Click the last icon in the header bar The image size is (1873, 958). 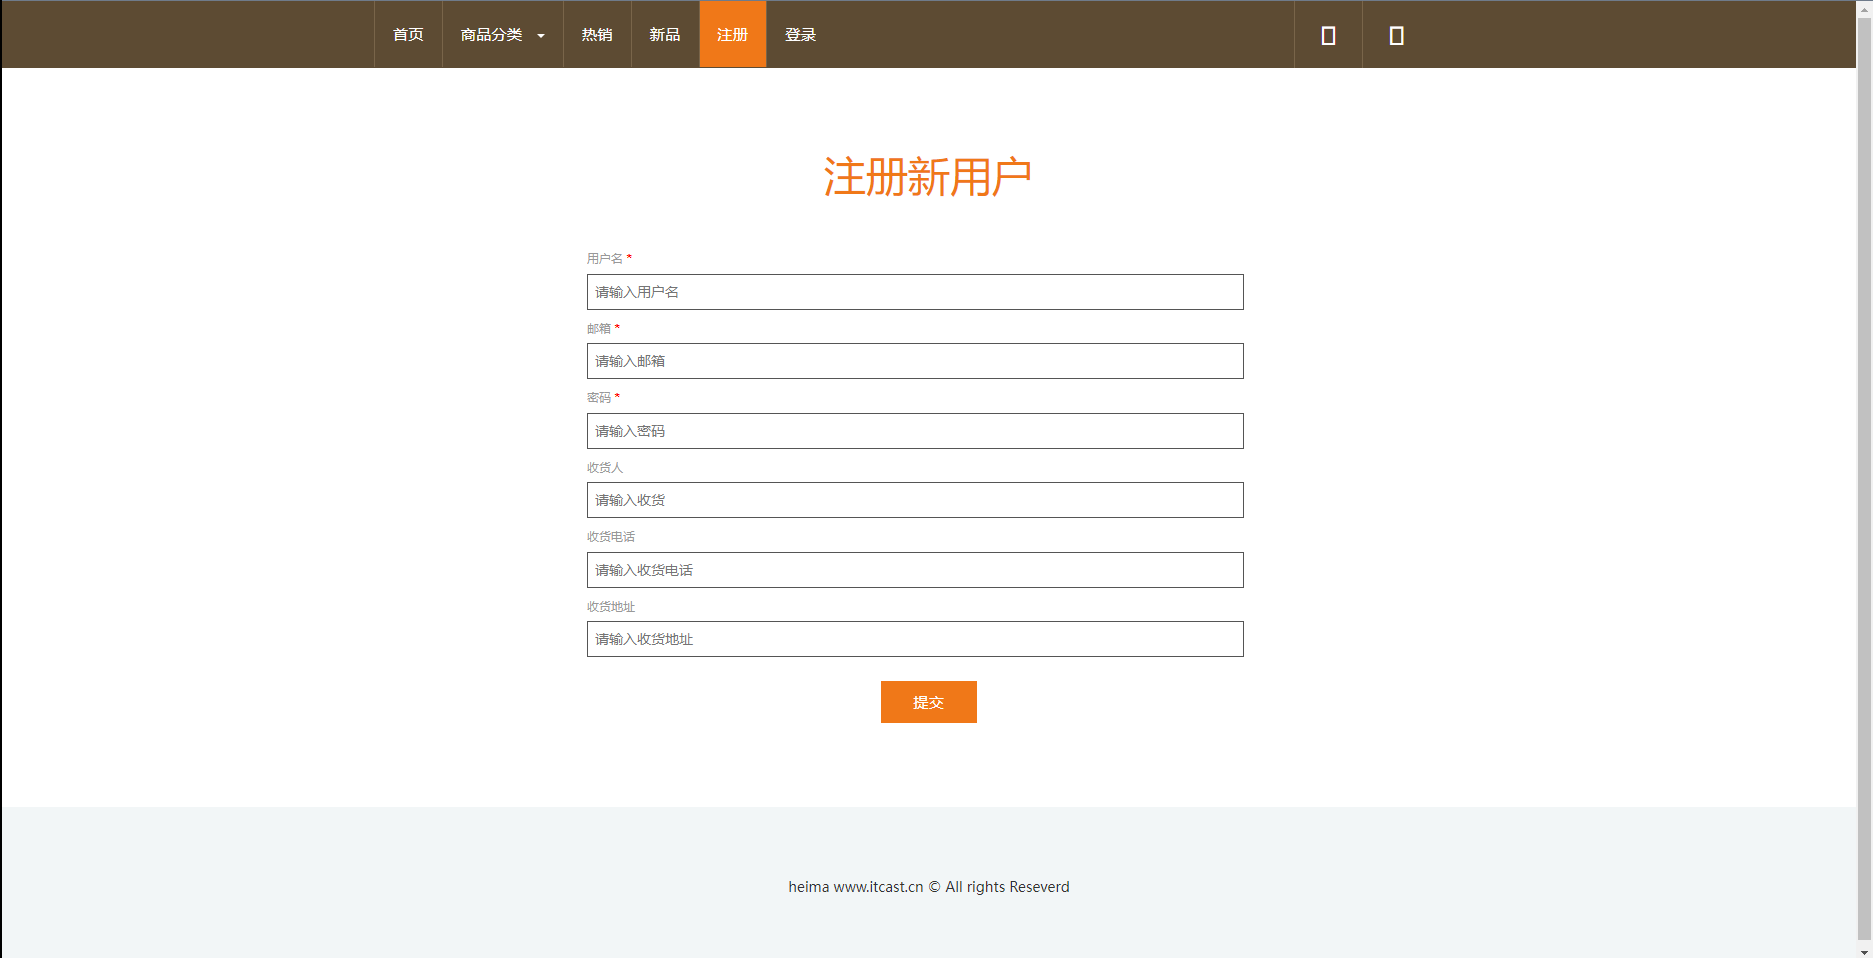tap(1396, 35)
